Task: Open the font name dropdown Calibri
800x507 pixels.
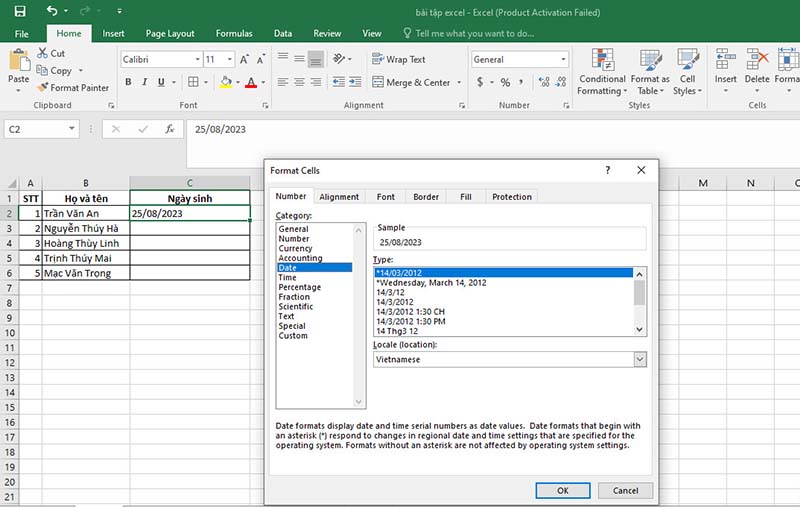Action: (x=197, y=59)
